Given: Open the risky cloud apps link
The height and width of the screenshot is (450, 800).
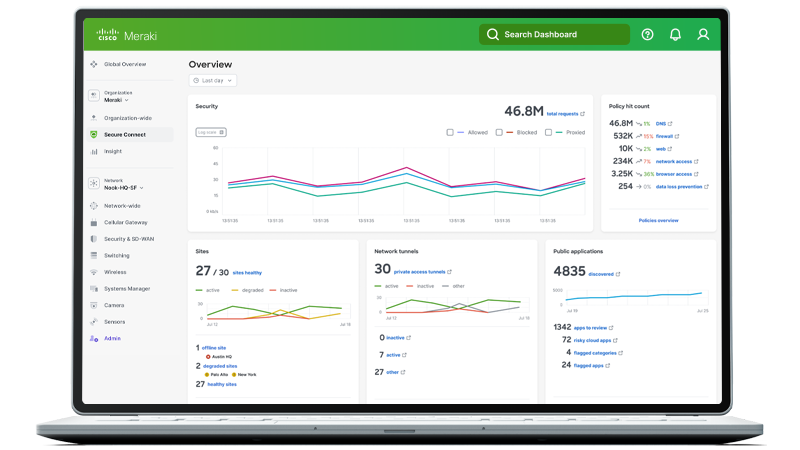Looking at the screenshot, I should pyautogui.click(x=592, y=340).
